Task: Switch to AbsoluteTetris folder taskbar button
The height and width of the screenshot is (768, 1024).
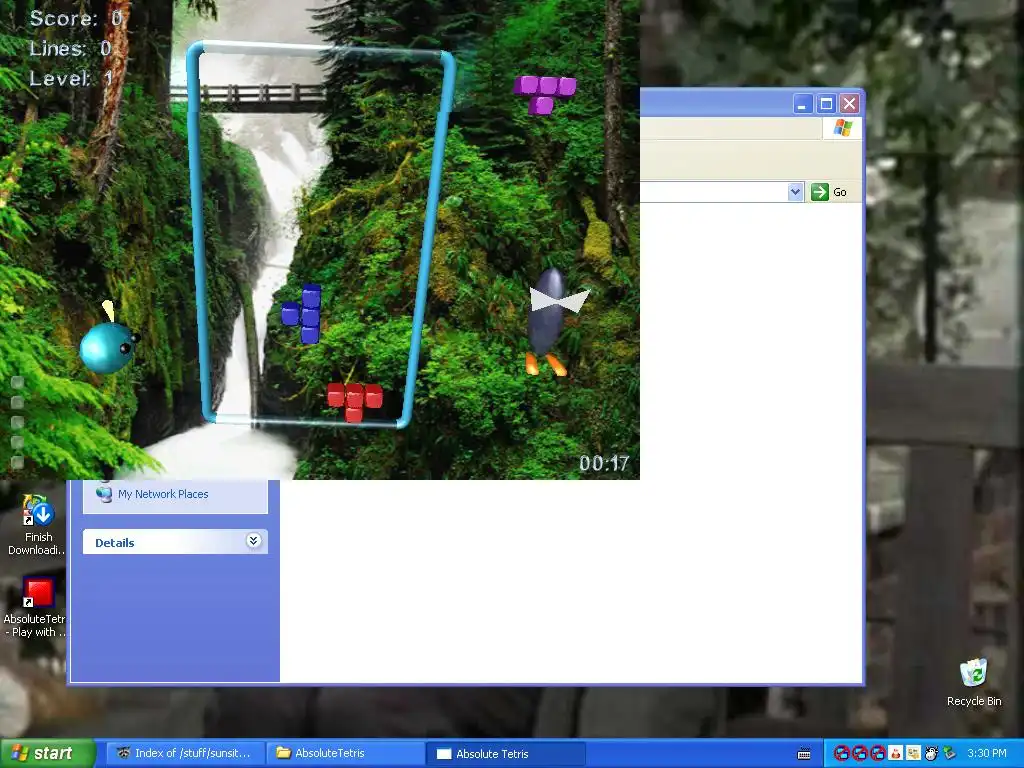Action: (346, 753)
